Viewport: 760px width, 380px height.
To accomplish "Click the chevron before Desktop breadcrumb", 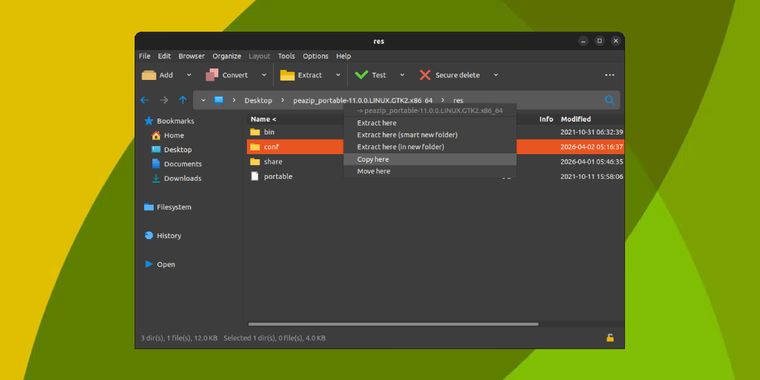I will (x=234, y=100).
